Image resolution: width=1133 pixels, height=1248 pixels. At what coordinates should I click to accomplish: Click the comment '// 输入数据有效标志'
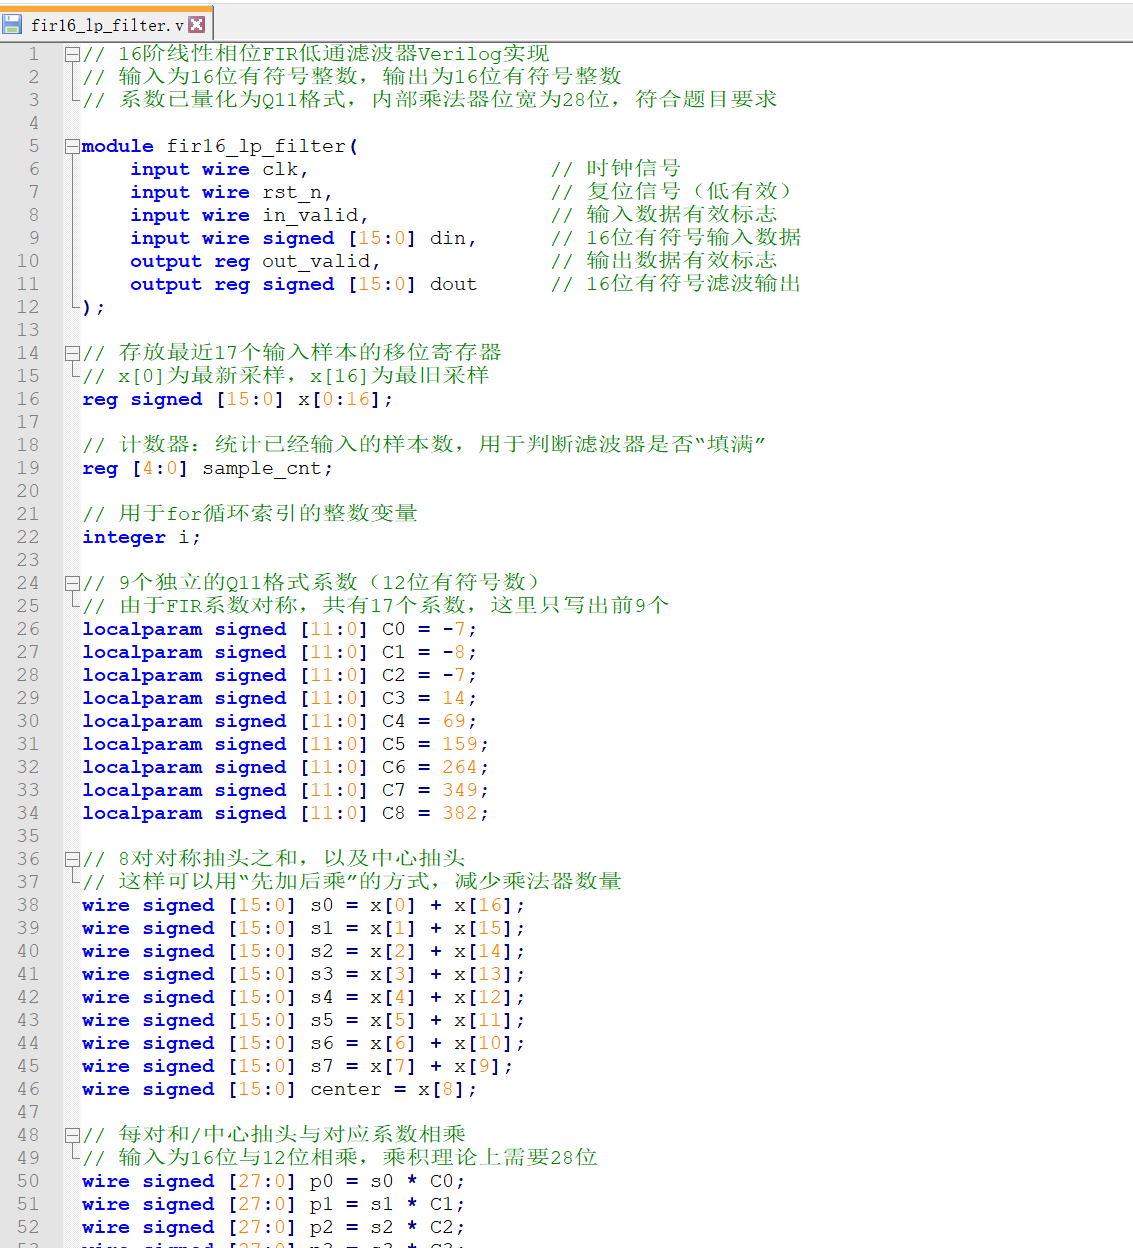click(664, 215)
